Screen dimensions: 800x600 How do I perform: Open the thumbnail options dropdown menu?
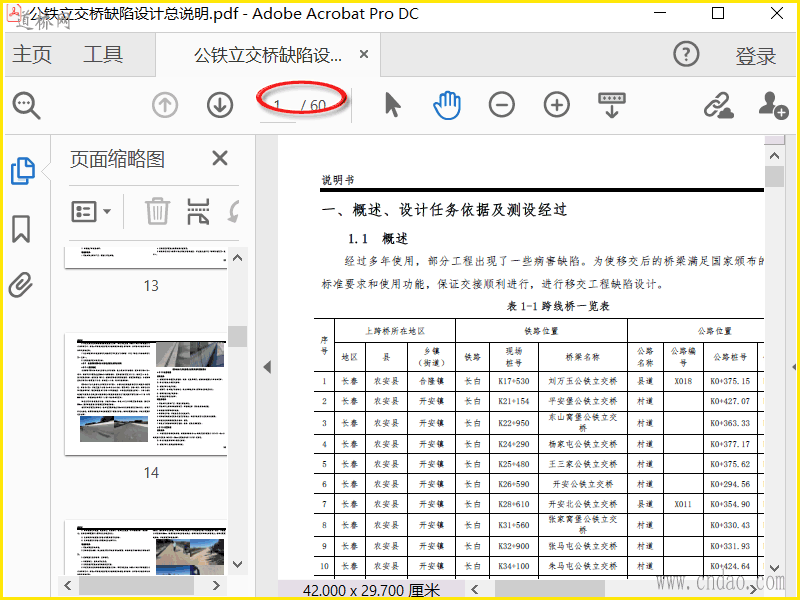click(x=91, y=211)
